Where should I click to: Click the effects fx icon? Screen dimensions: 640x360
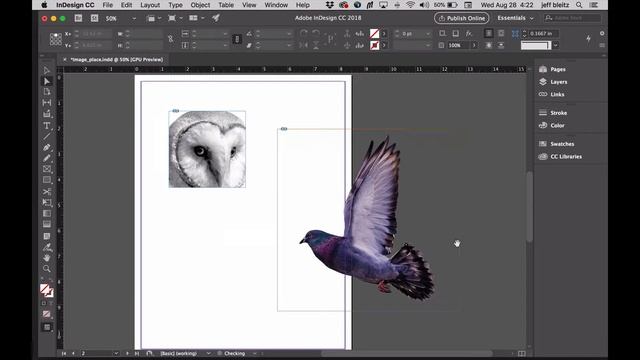pos(469,33)
